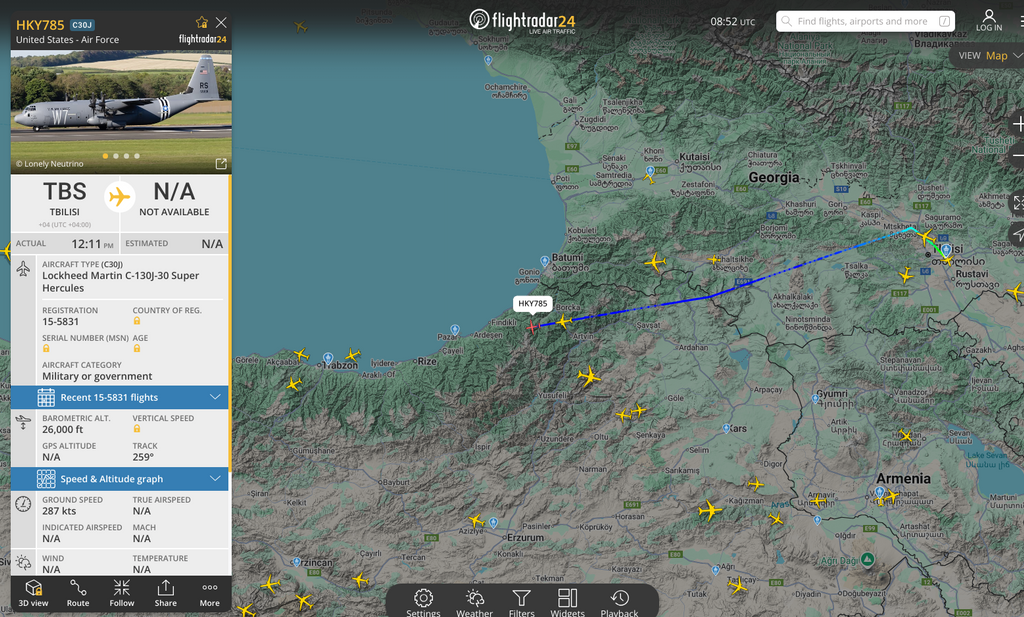This screenshot has height=617, width=1024.
Task: Select the Erzincan airport pin
Action: pos(297,562)
